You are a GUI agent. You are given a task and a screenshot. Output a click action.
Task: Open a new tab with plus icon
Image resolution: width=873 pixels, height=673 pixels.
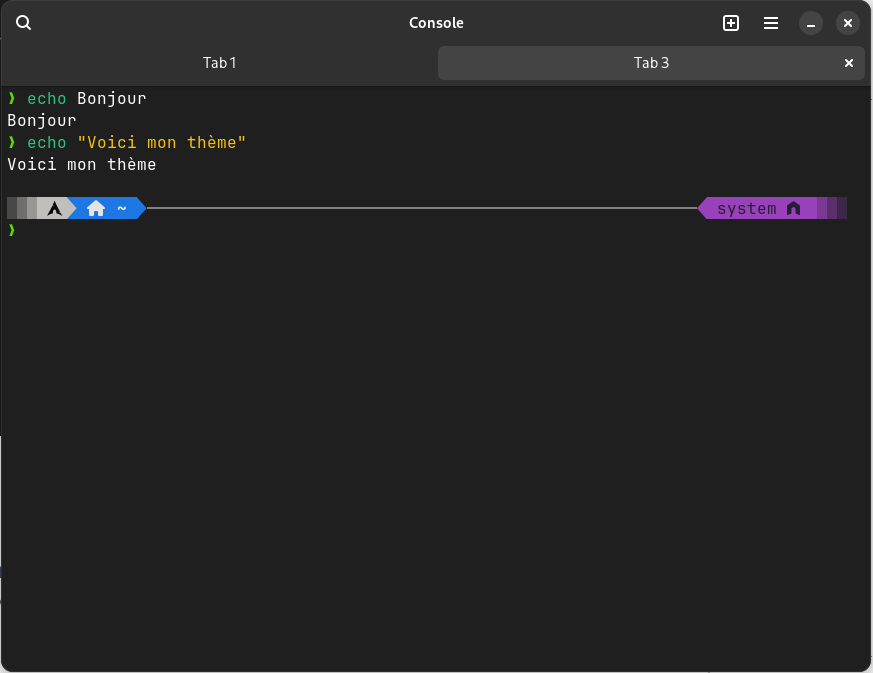pos(730,23)
